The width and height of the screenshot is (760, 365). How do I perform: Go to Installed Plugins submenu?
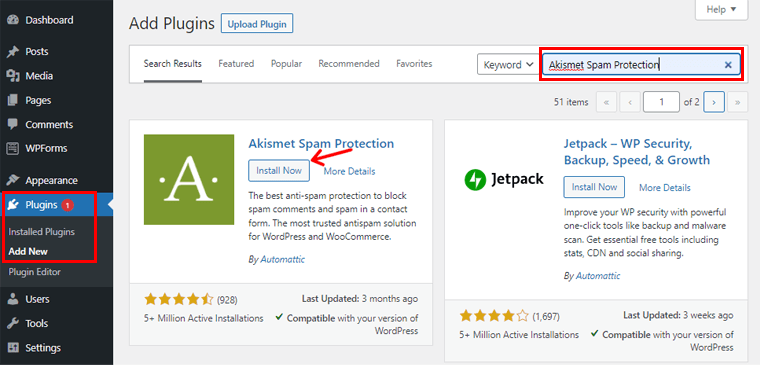[42, 232]
